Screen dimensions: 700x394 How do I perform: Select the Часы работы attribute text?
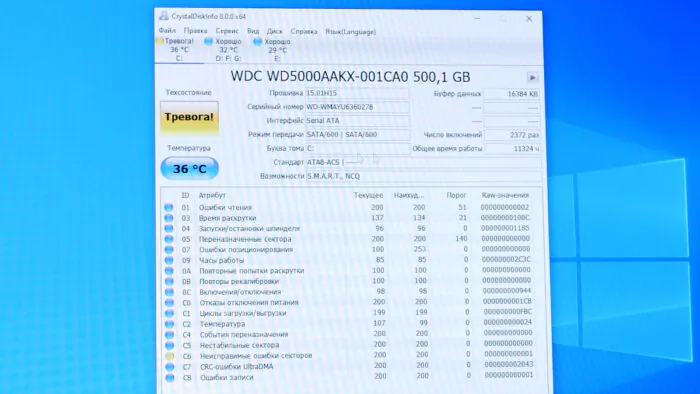221,260
